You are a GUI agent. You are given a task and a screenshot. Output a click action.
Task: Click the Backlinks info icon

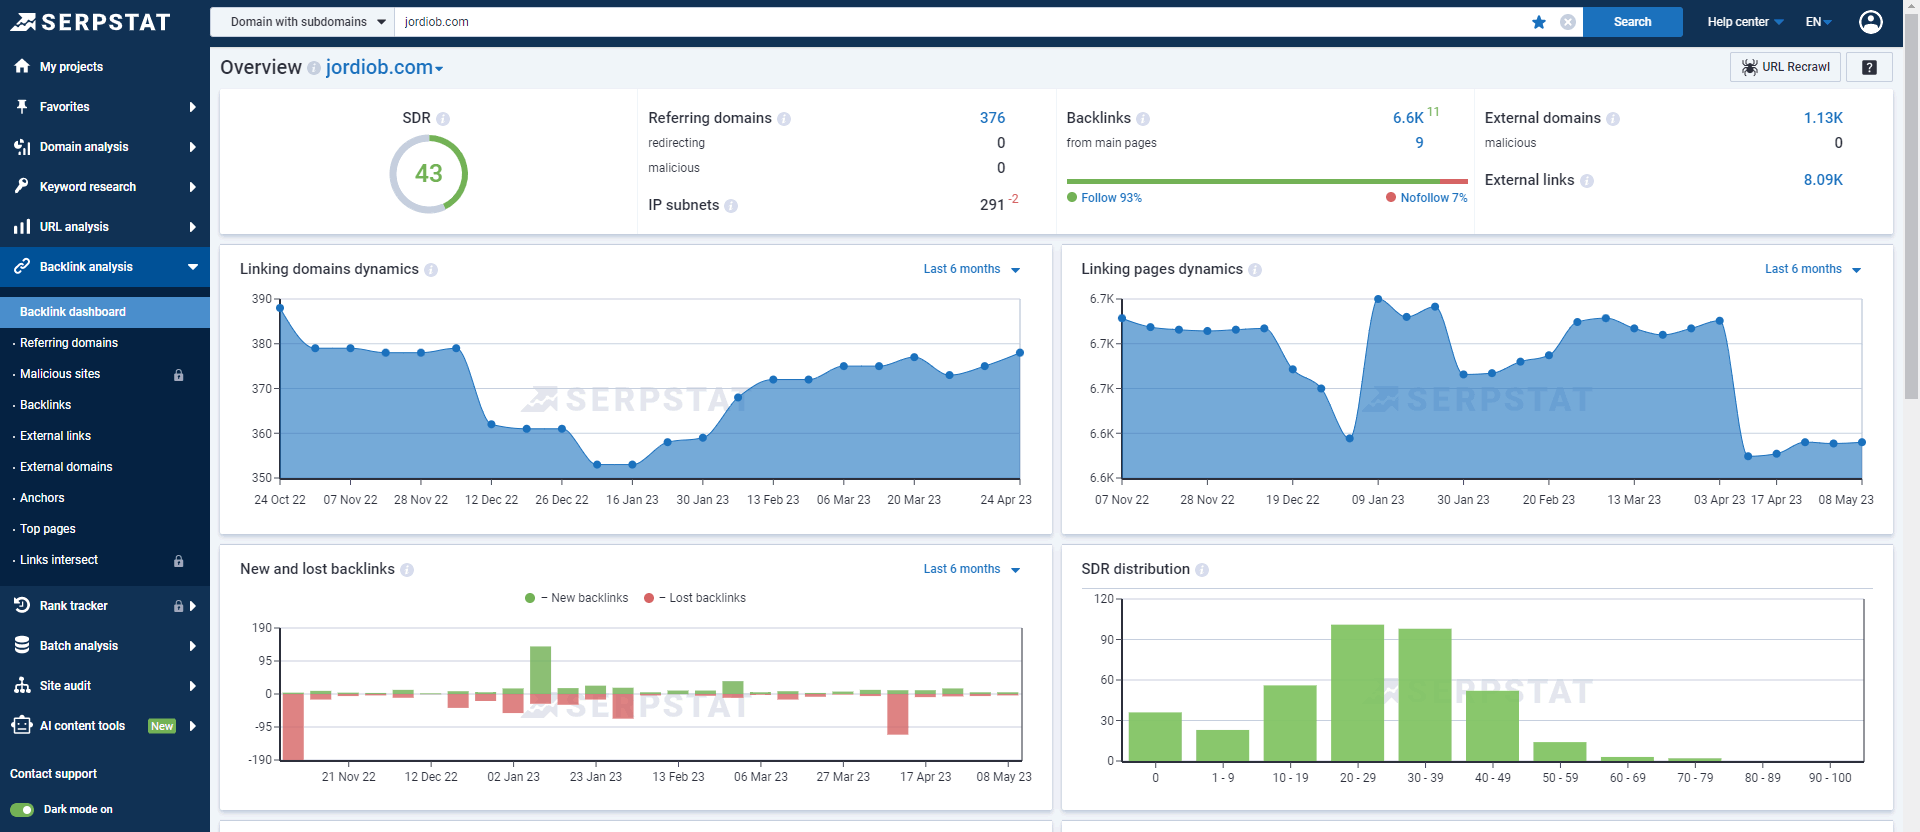click(x=1143, y=119)
